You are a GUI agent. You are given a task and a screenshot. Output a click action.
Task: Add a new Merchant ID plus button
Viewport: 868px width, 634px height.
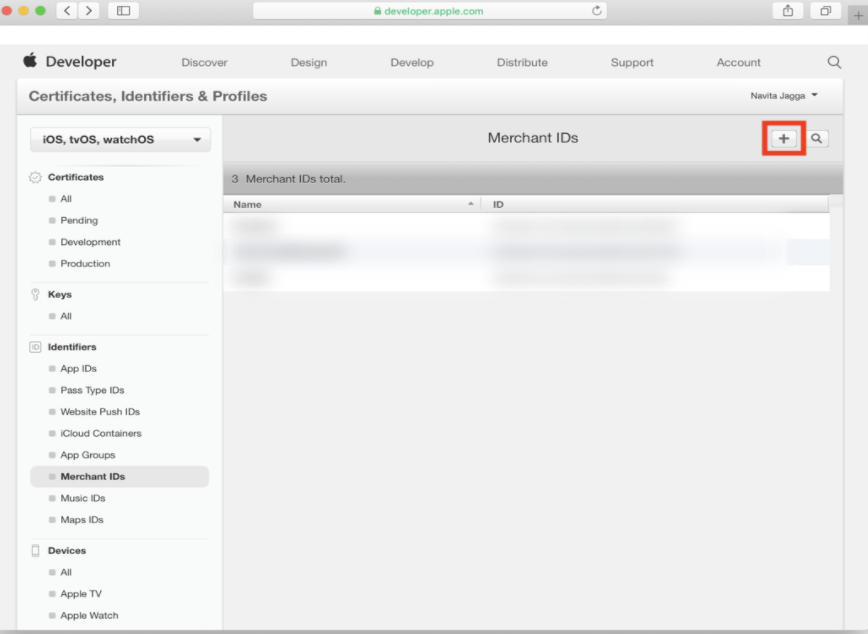(x=783, y=138)
